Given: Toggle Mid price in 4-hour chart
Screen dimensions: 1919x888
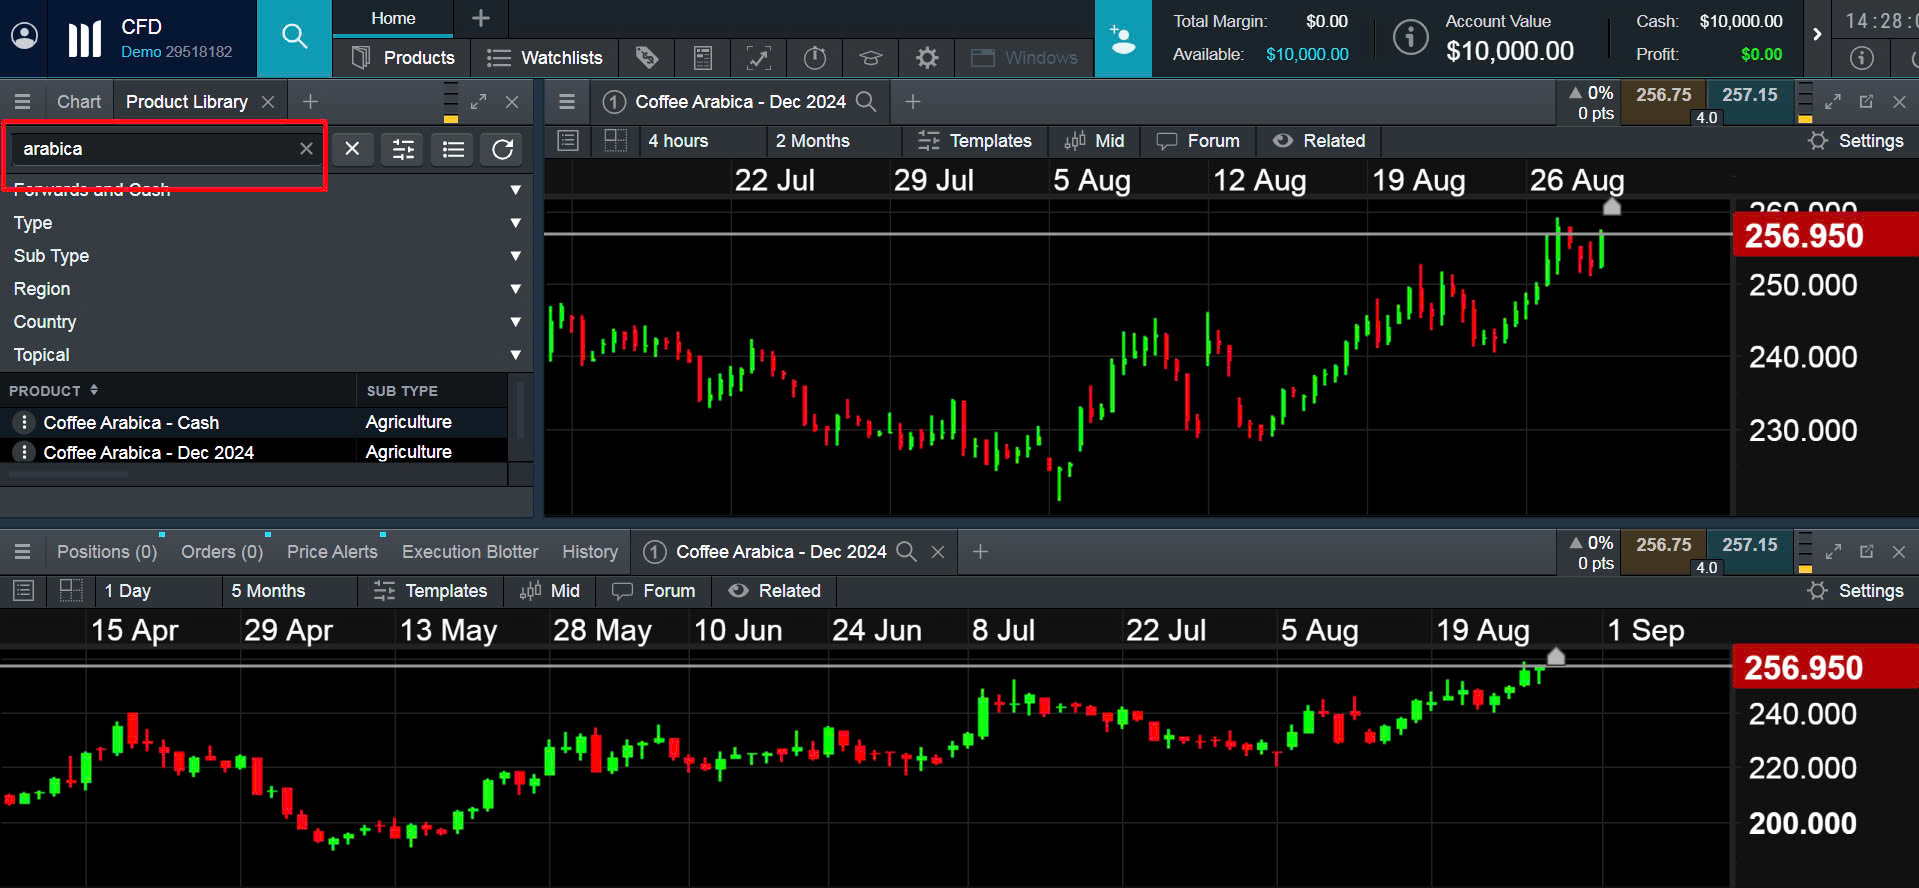Looking at the screenshot, I should tap(1095, 141).
